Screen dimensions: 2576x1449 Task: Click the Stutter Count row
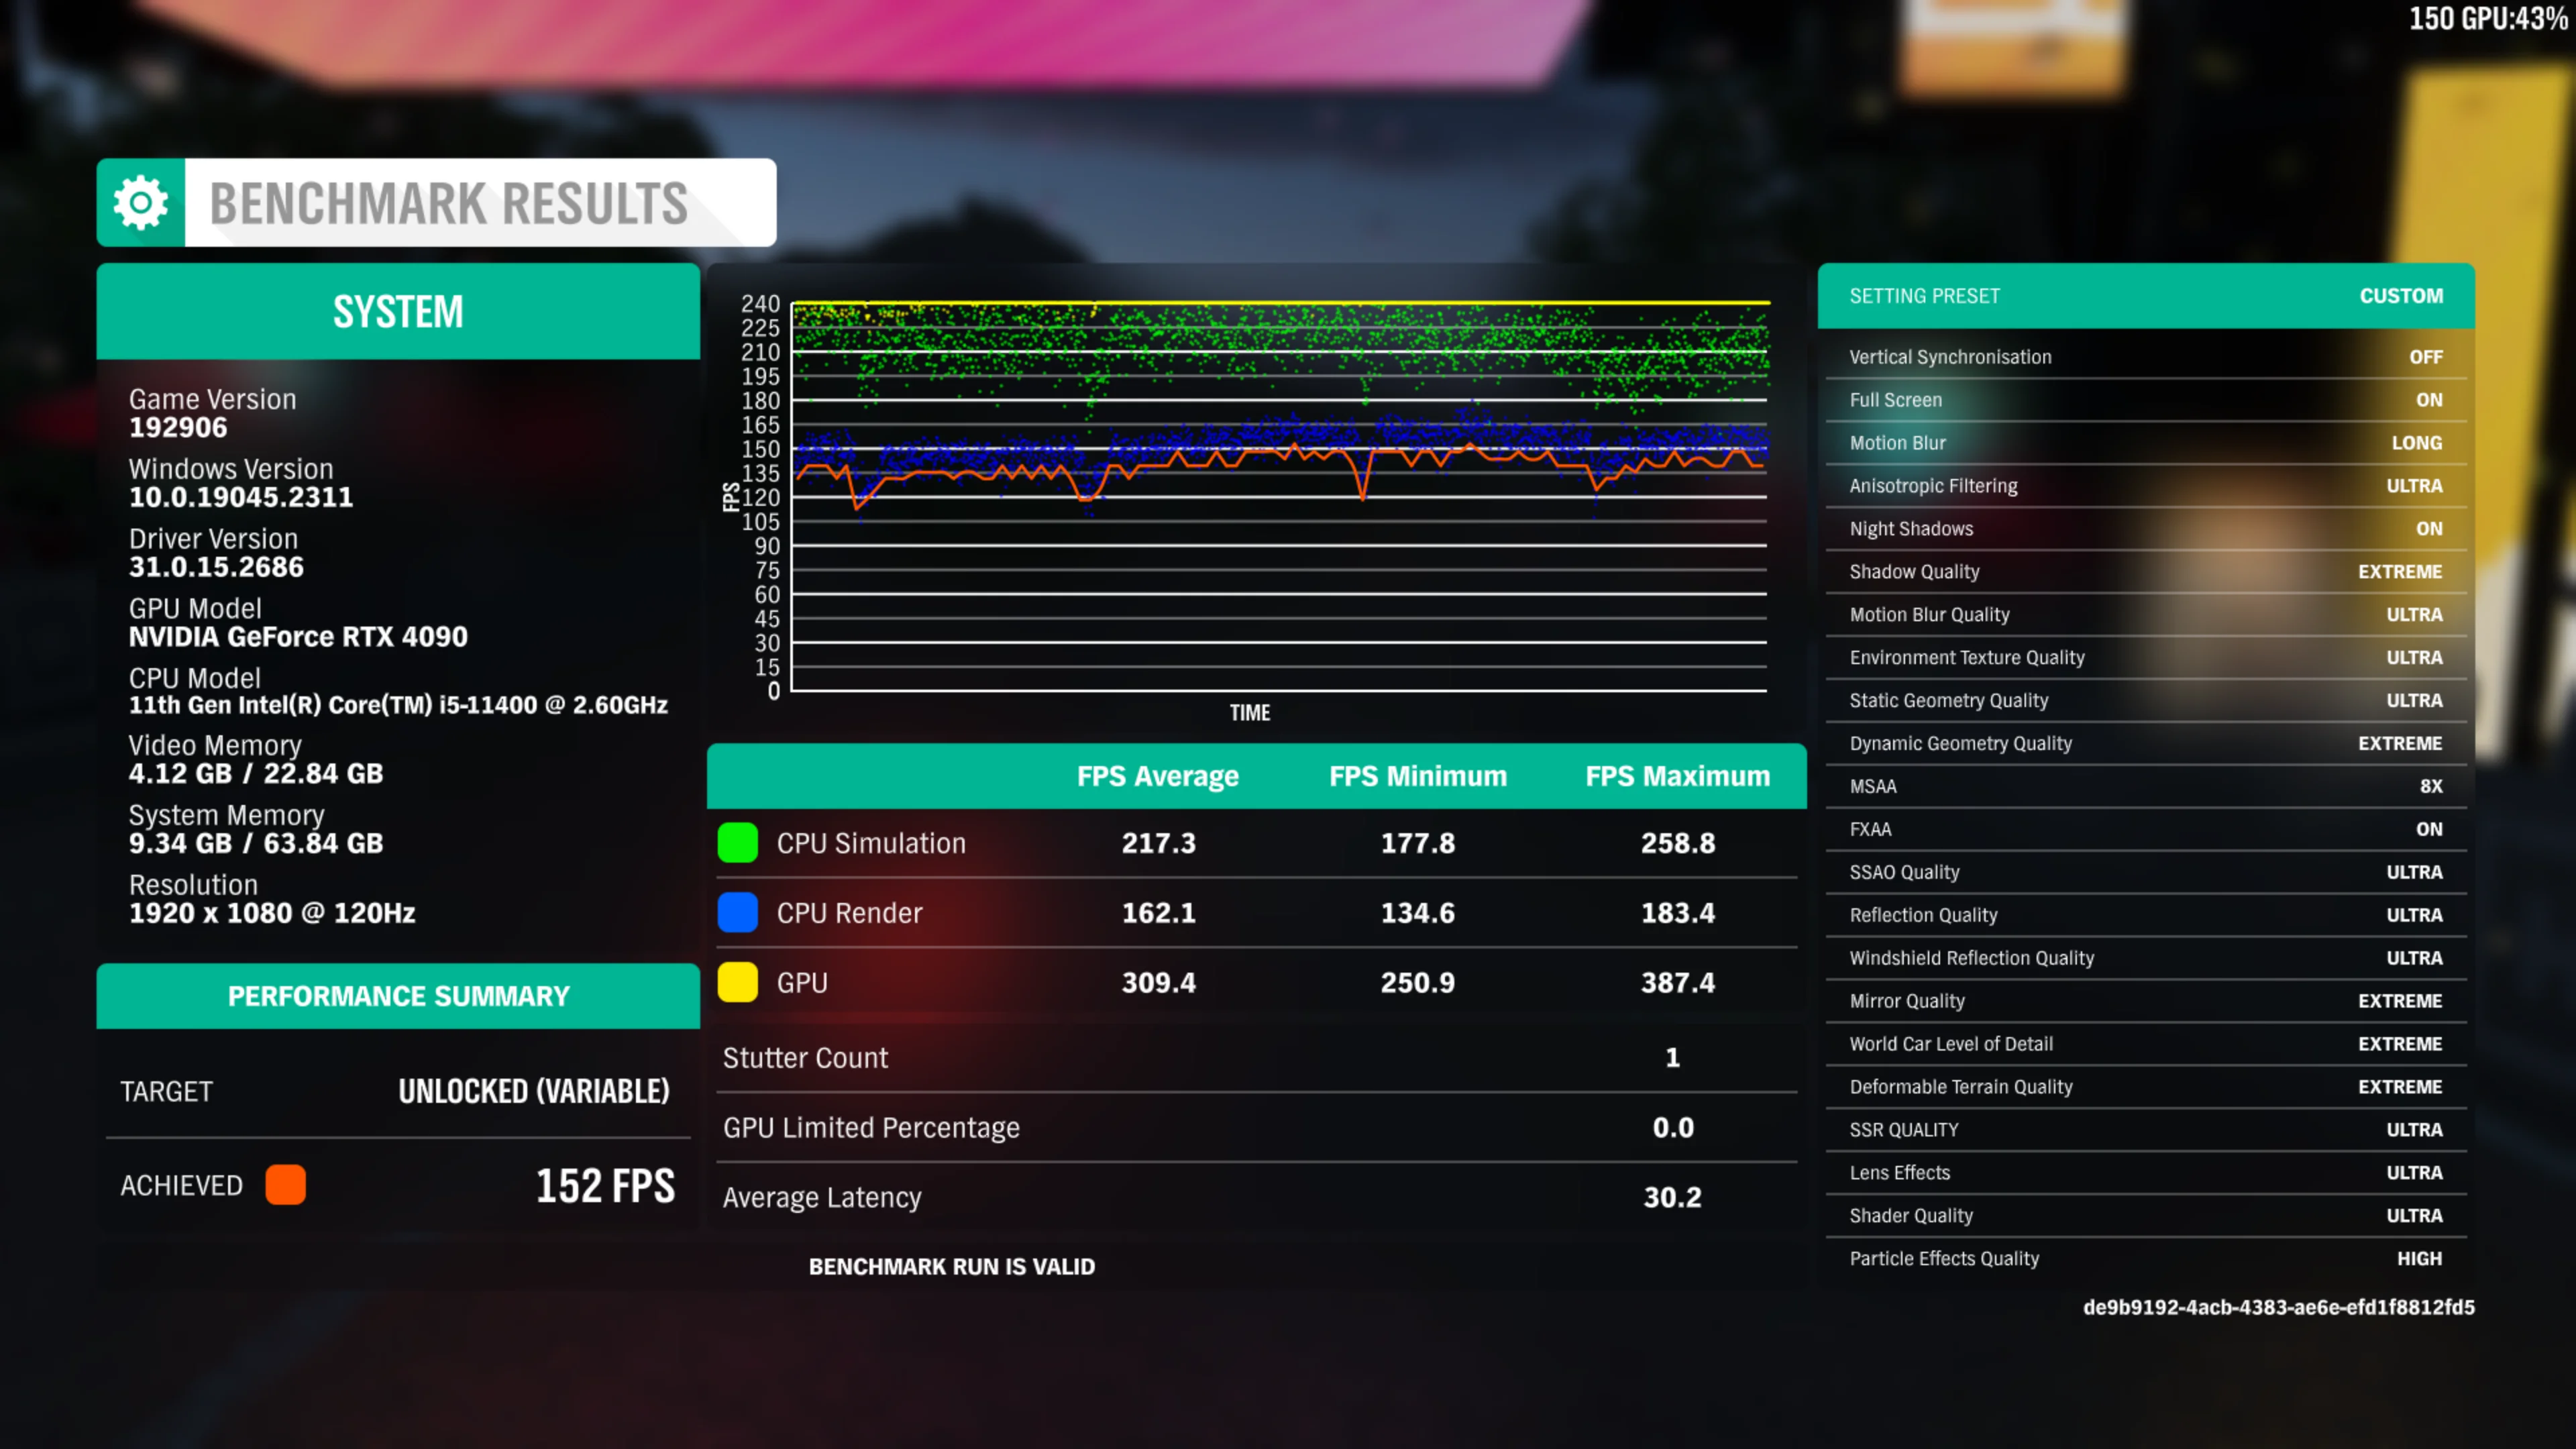tap(1257, 1058)
